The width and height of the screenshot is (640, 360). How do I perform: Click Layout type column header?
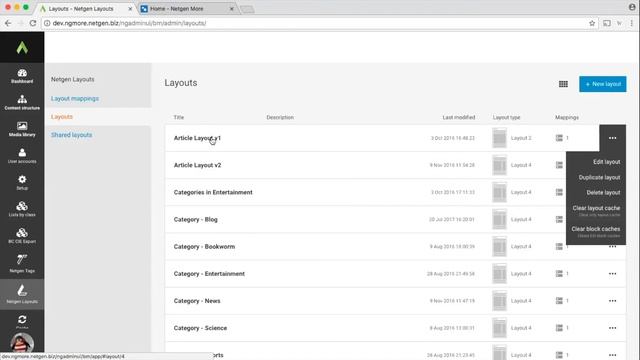pyautogui.click(x=506, y=117)
